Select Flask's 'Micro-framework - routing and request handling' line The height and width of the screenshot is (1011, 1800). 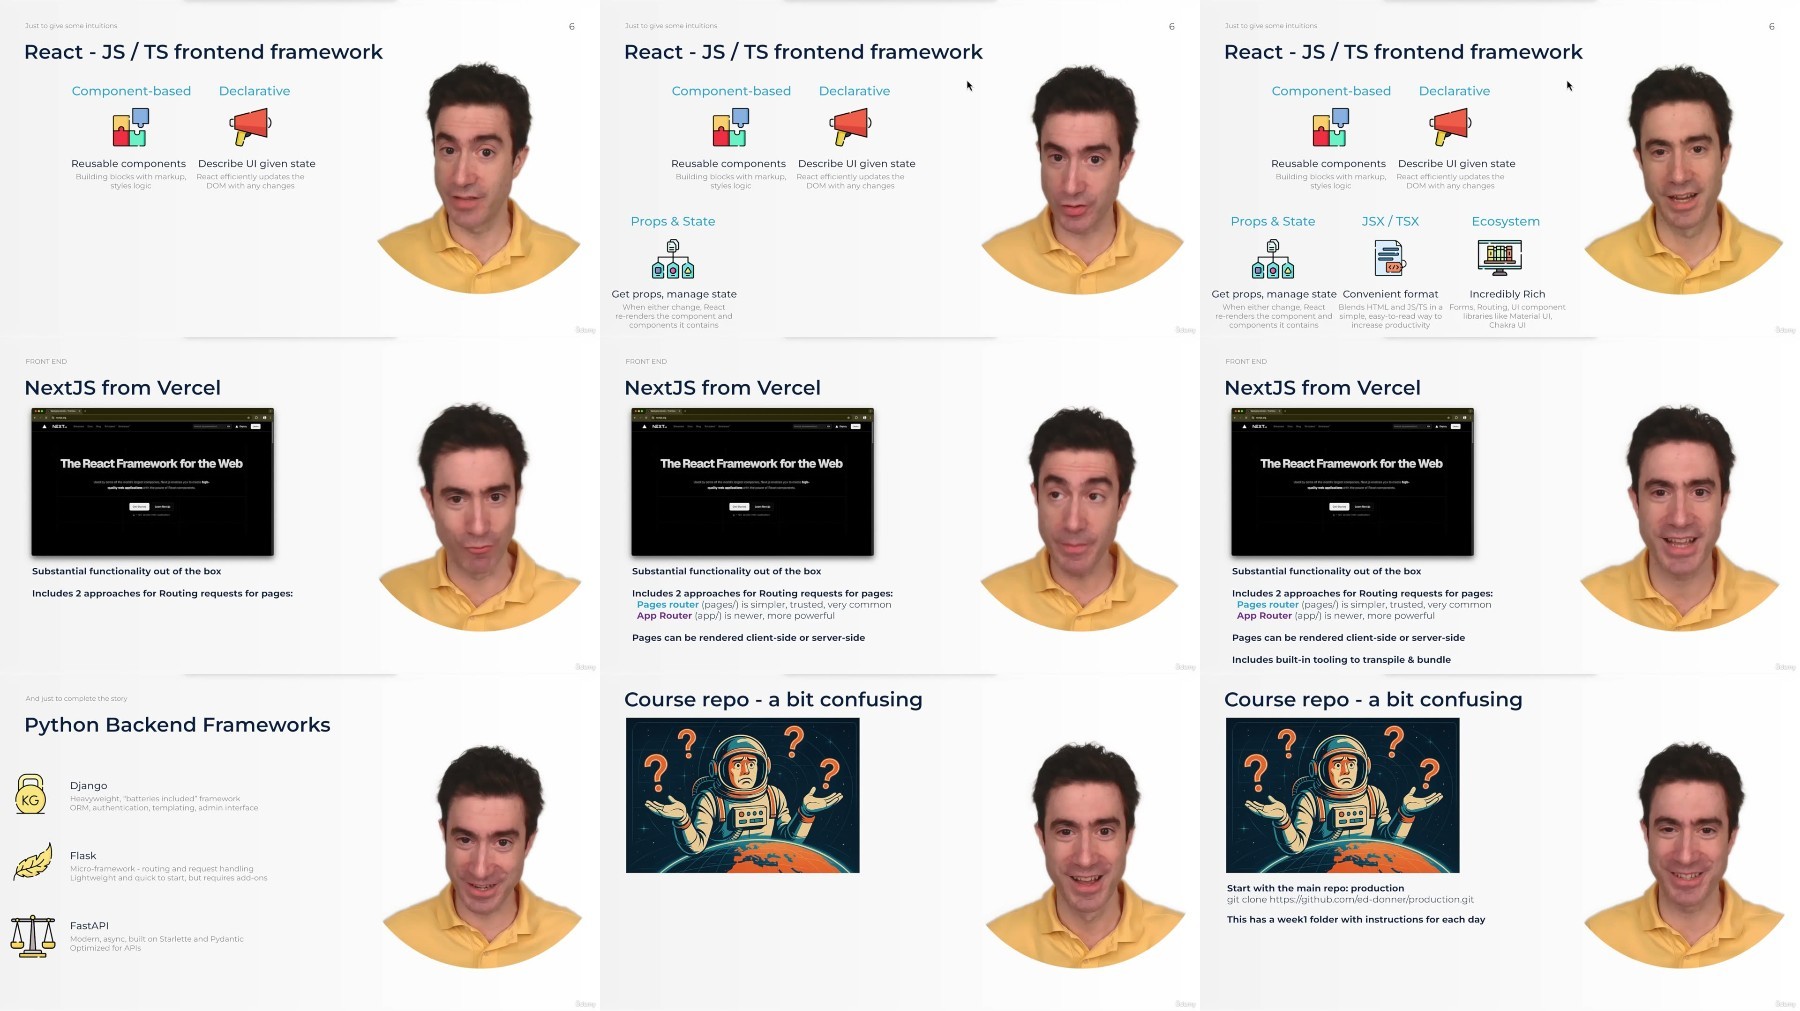click(162, 869)
